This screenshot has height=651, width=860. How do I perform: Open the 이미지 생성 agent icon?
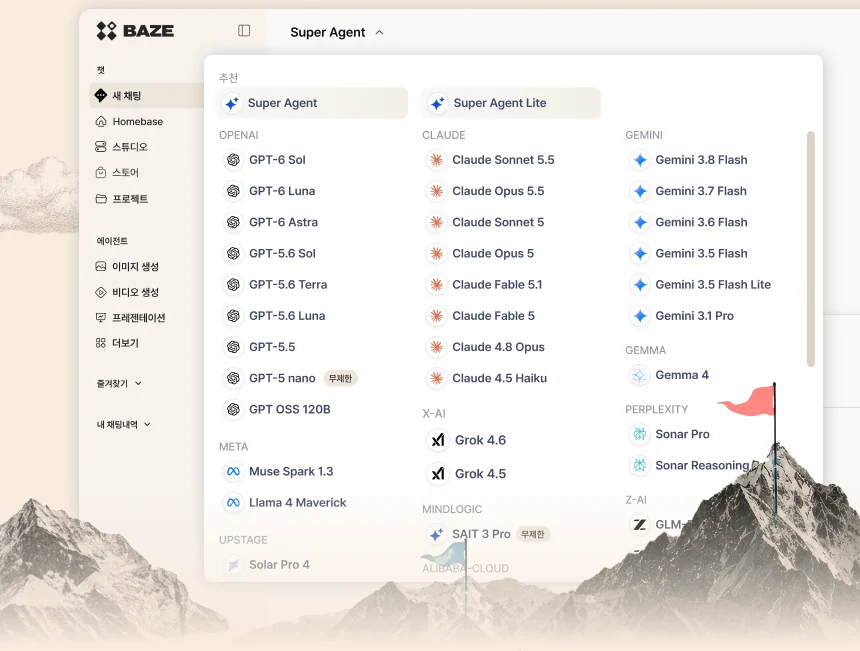click(x=101, y=266)
